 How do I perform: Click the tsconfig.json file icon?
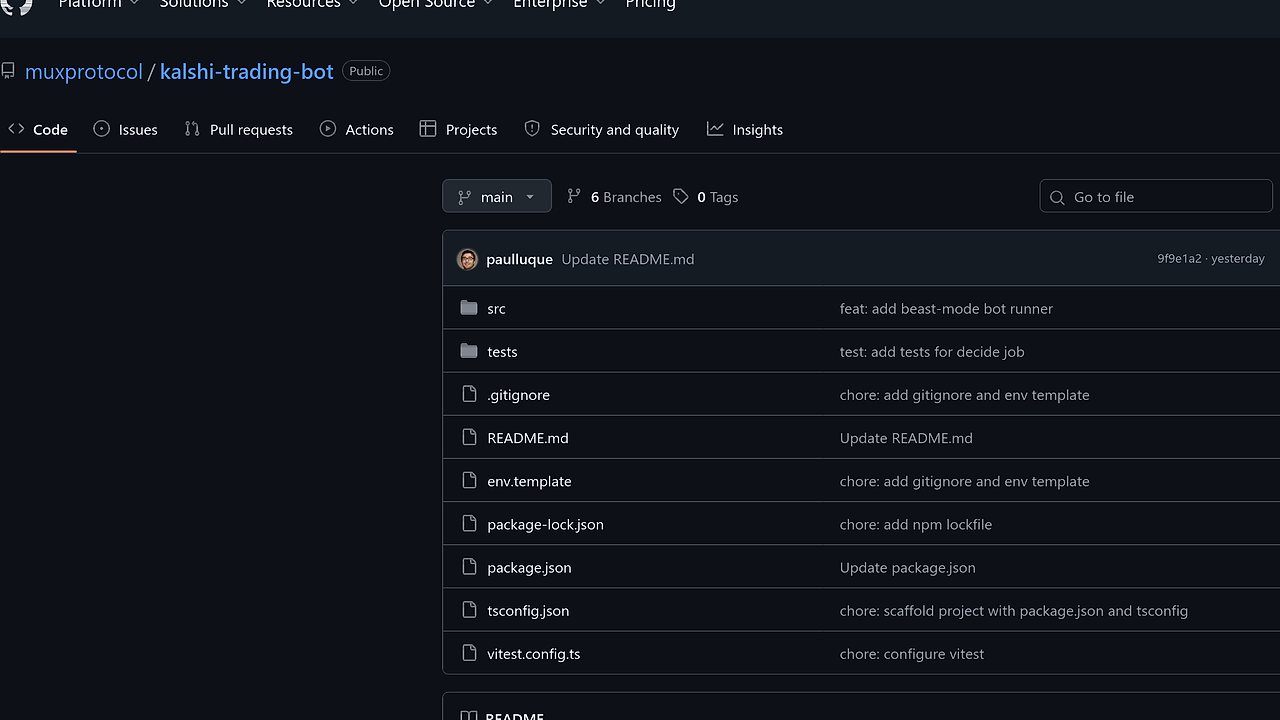tap(469, 609)
